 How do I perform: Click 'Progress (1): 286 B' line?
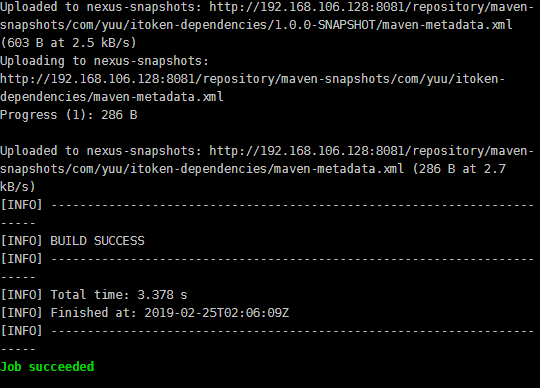pos(69,115)
